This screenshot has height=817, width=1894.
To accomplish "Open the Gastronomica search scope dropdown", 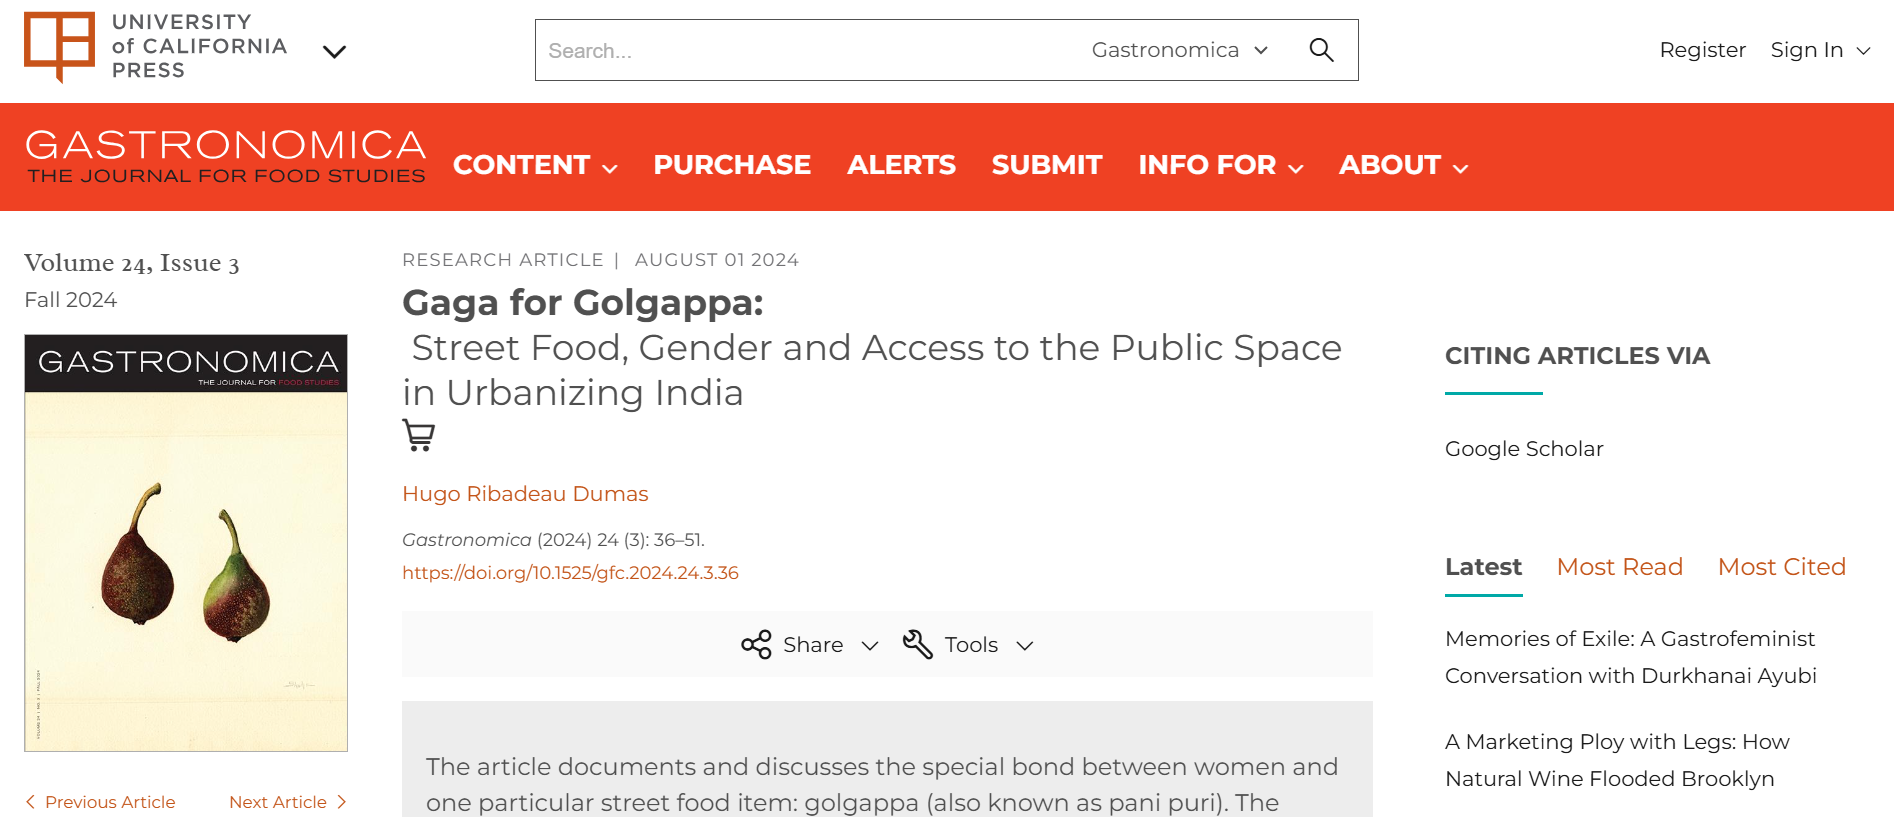I will pos(1180,50).
